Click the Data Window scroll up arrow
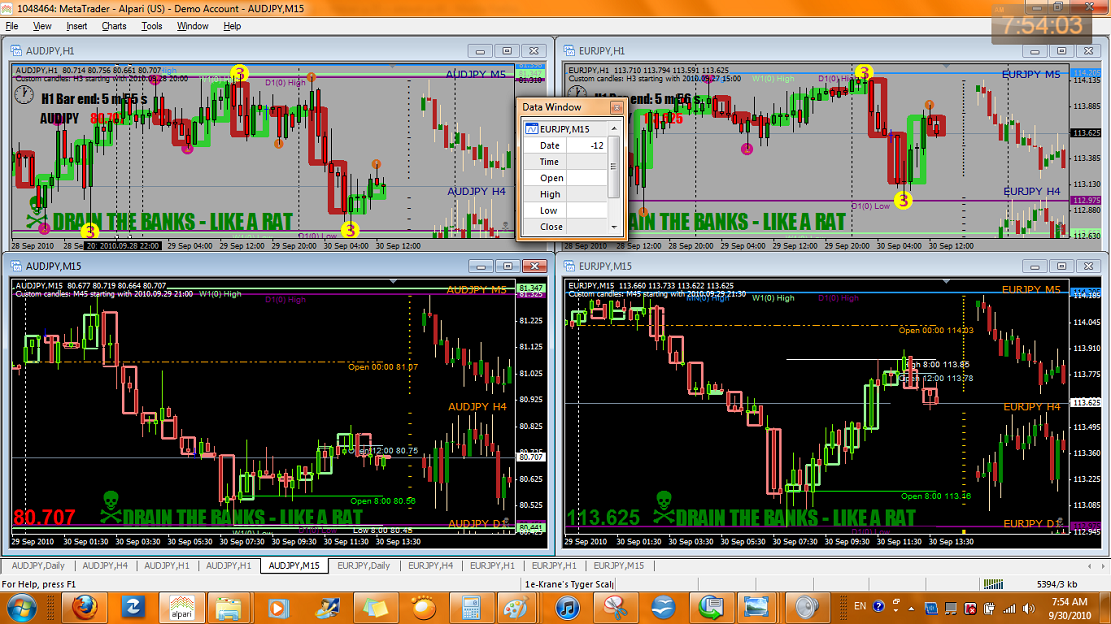This screenshot has width=1111, height=624. point(614,128)
